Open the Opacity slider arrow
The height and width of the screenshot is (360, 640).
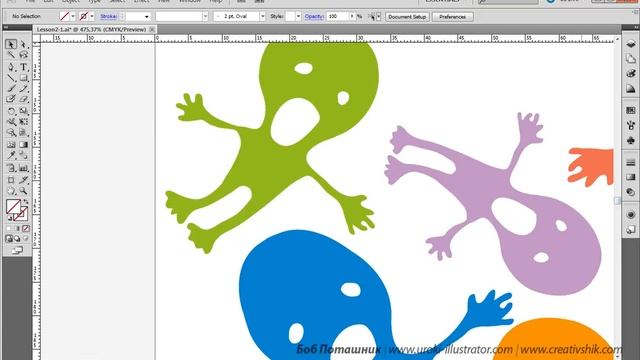coord(352,17)
